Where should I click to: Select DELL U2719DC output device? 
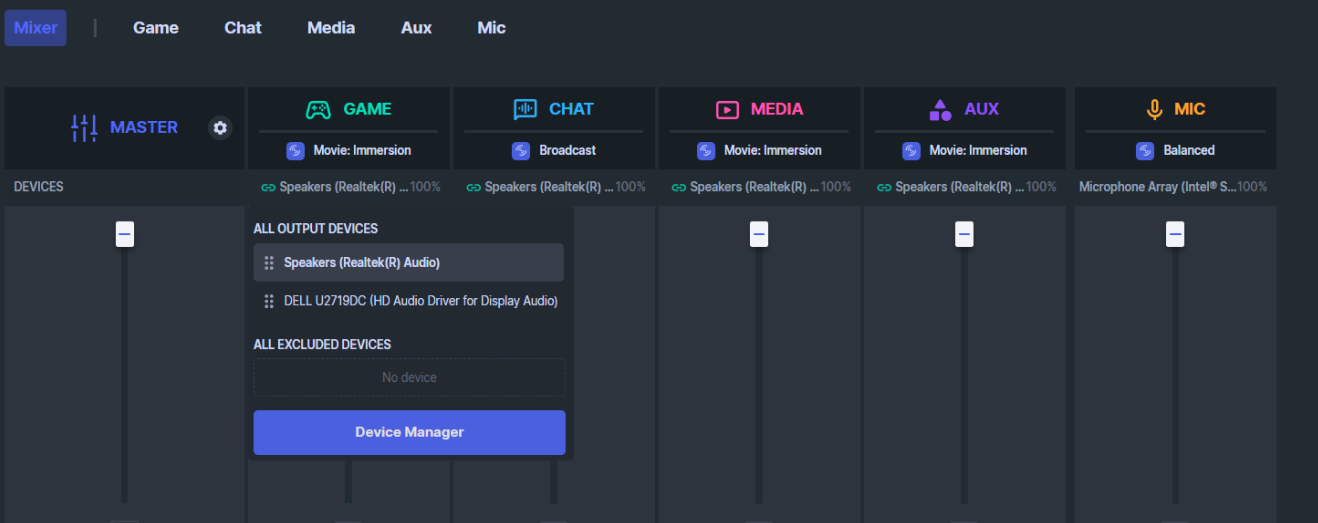[409, 301]
